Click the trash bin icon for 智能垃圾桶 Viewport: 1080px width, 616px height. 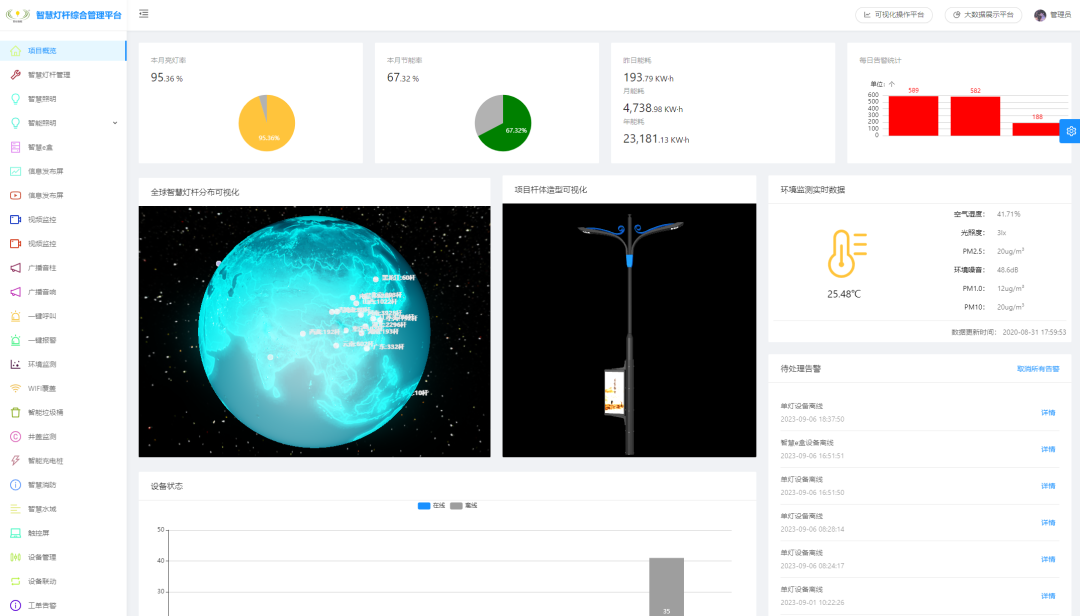(15, 412)
